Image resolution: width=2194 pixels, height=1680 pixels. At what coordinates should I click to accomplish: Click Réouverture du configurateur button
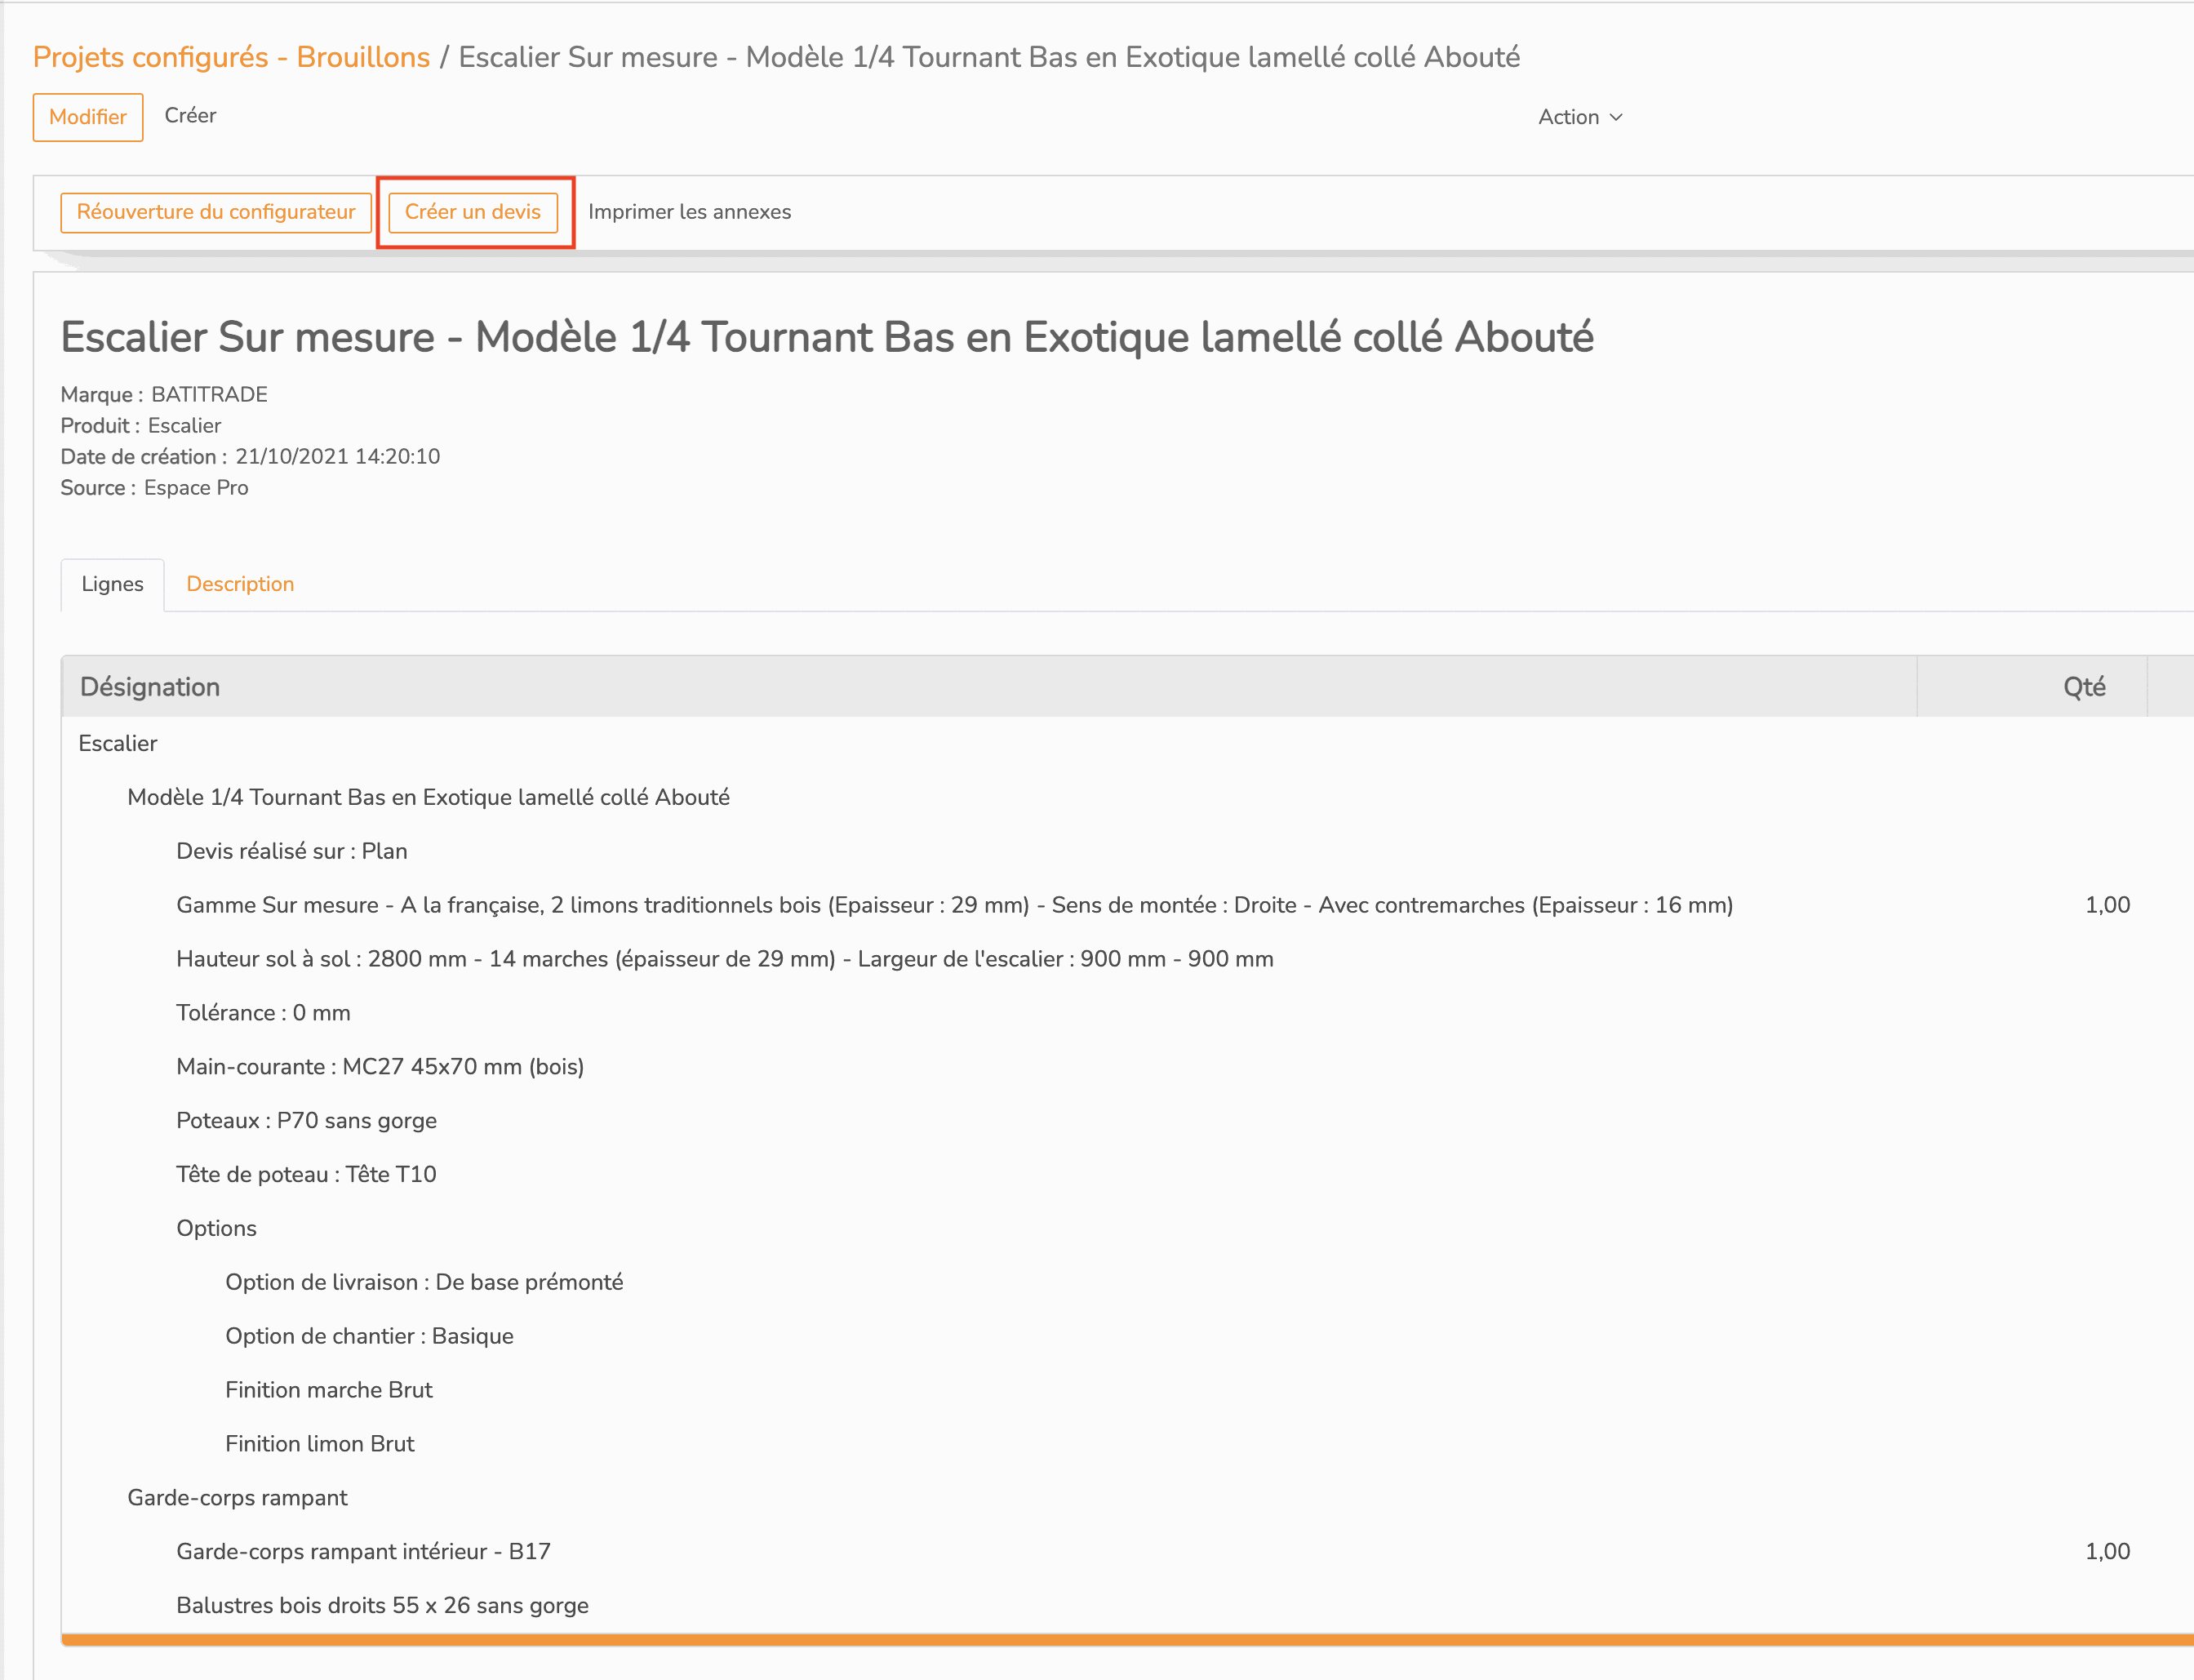coord(216,212)
